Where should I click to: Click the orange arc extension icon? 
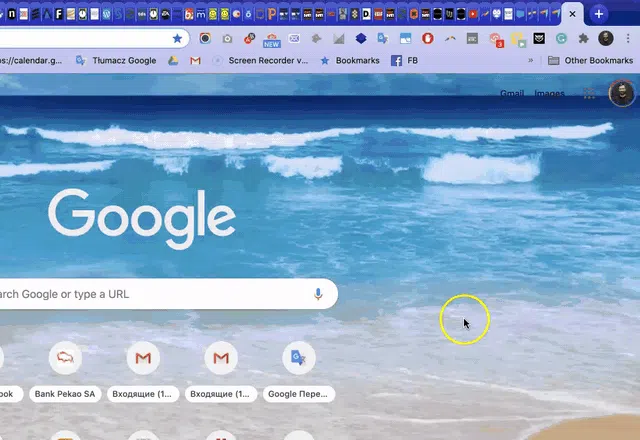(450, 39)
